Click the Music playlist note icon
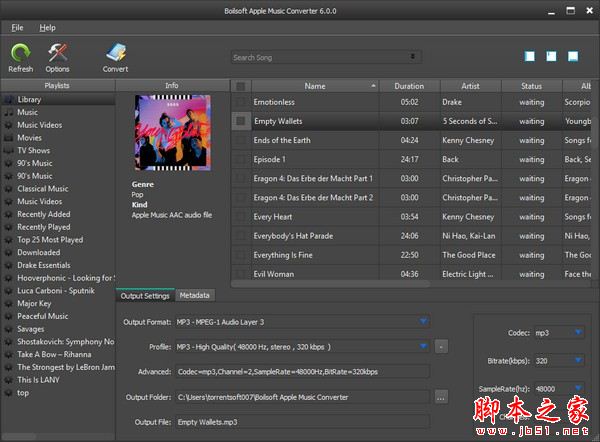This screenshot has height=442, width=600. pos(8,113)
